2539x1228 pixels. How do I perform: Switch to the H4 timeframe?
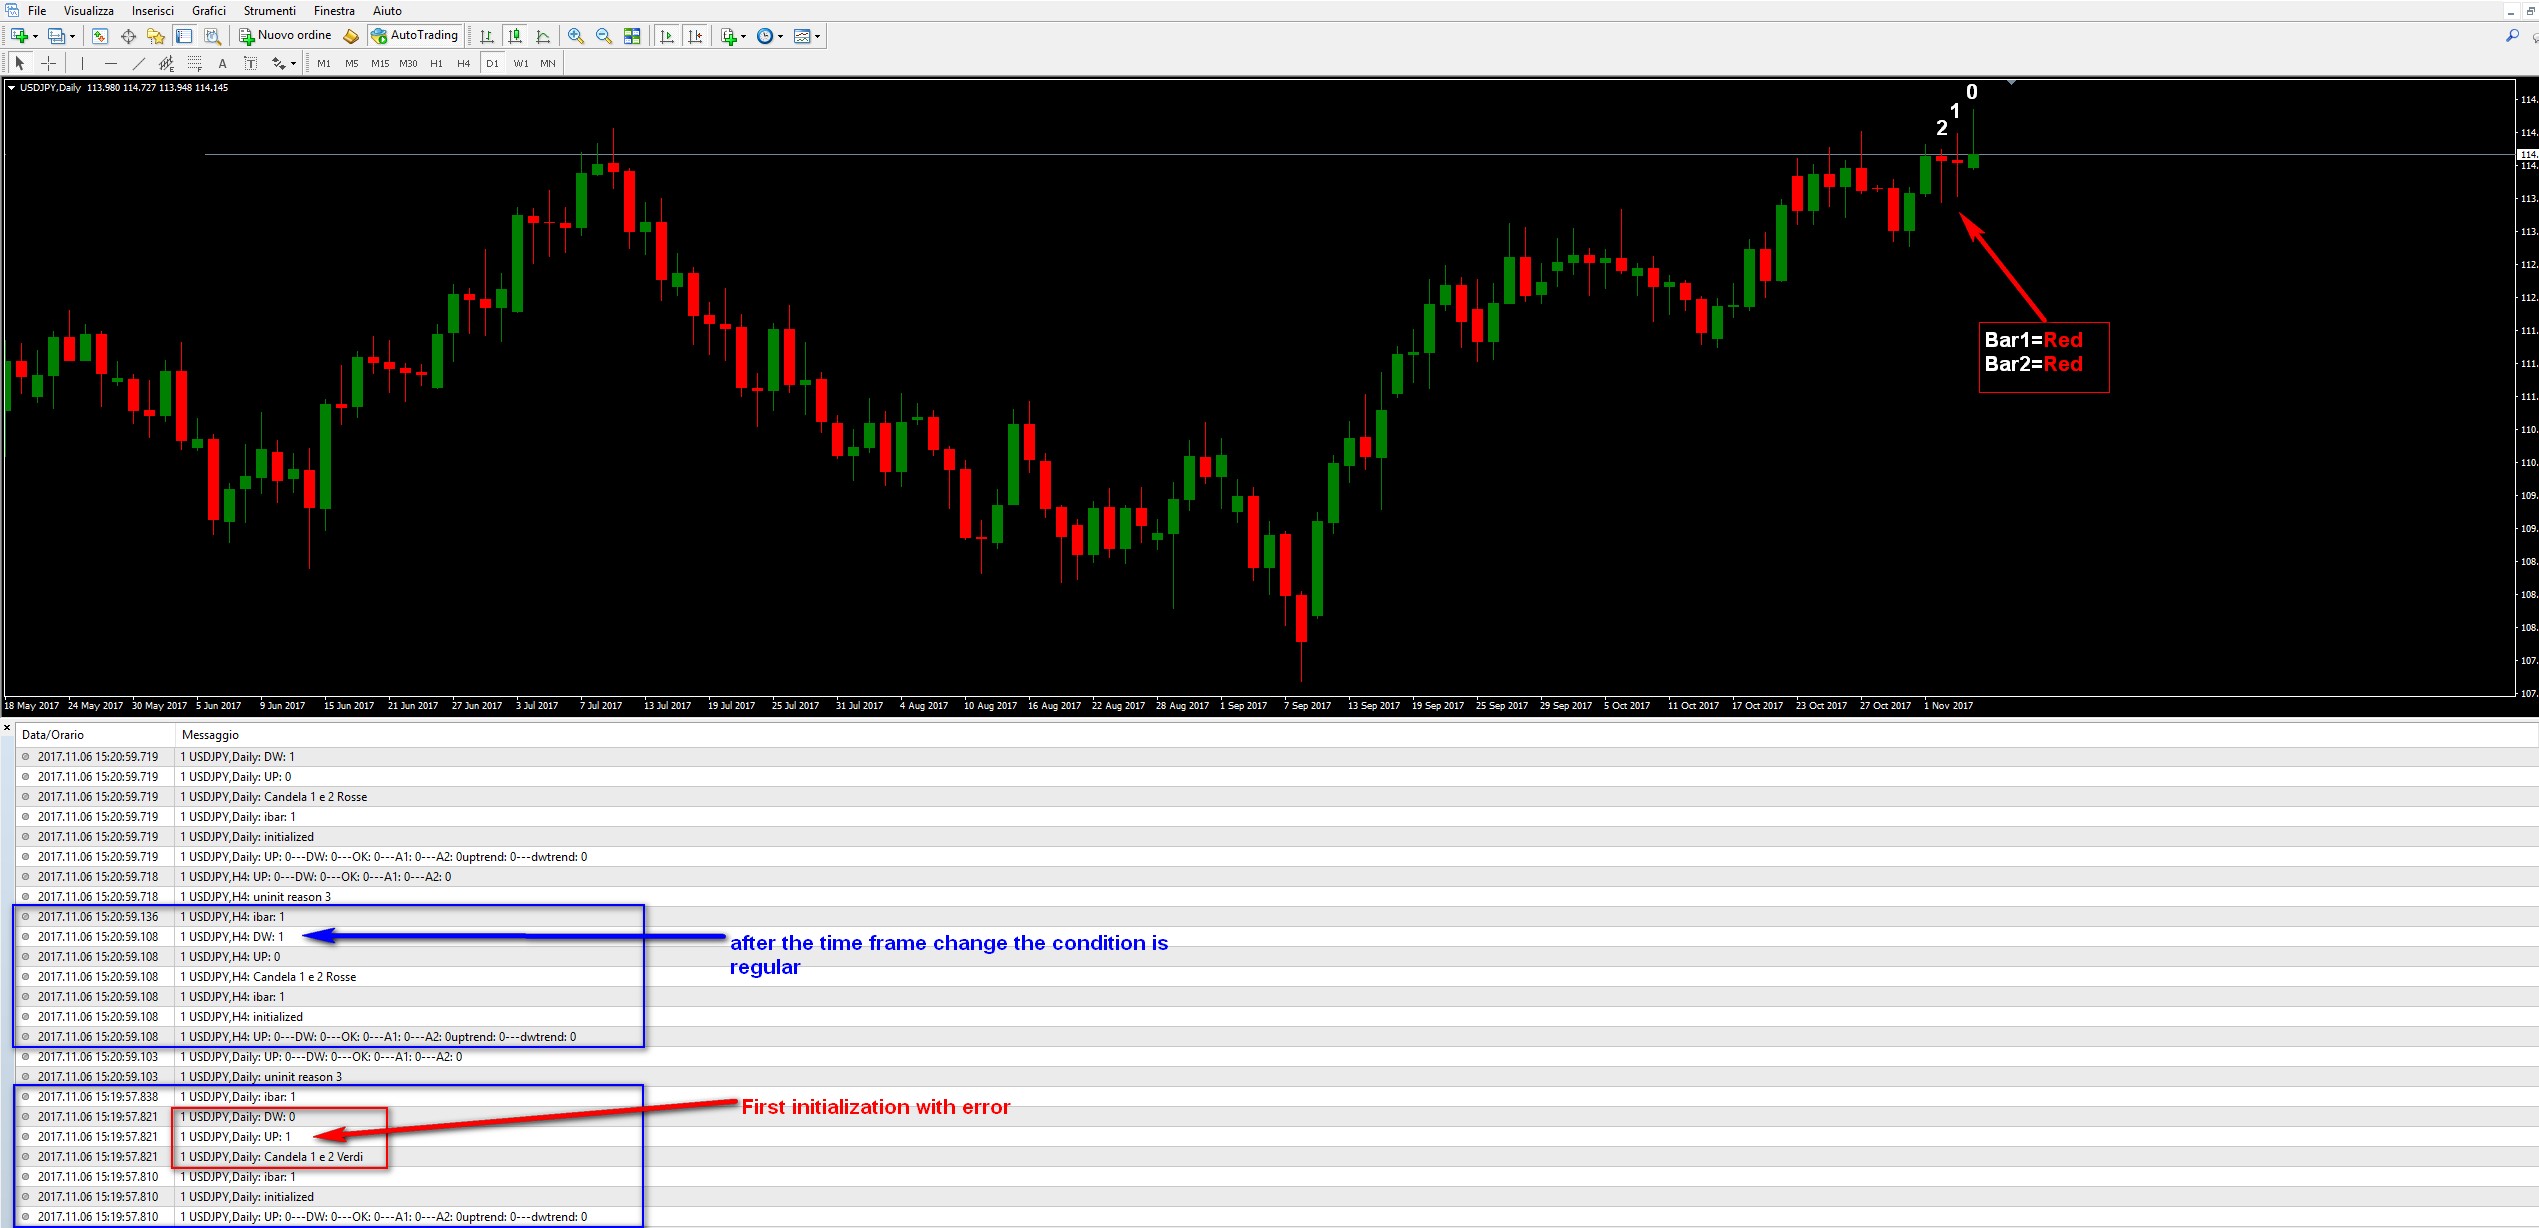pyautogui.click(x=464, y=63)
